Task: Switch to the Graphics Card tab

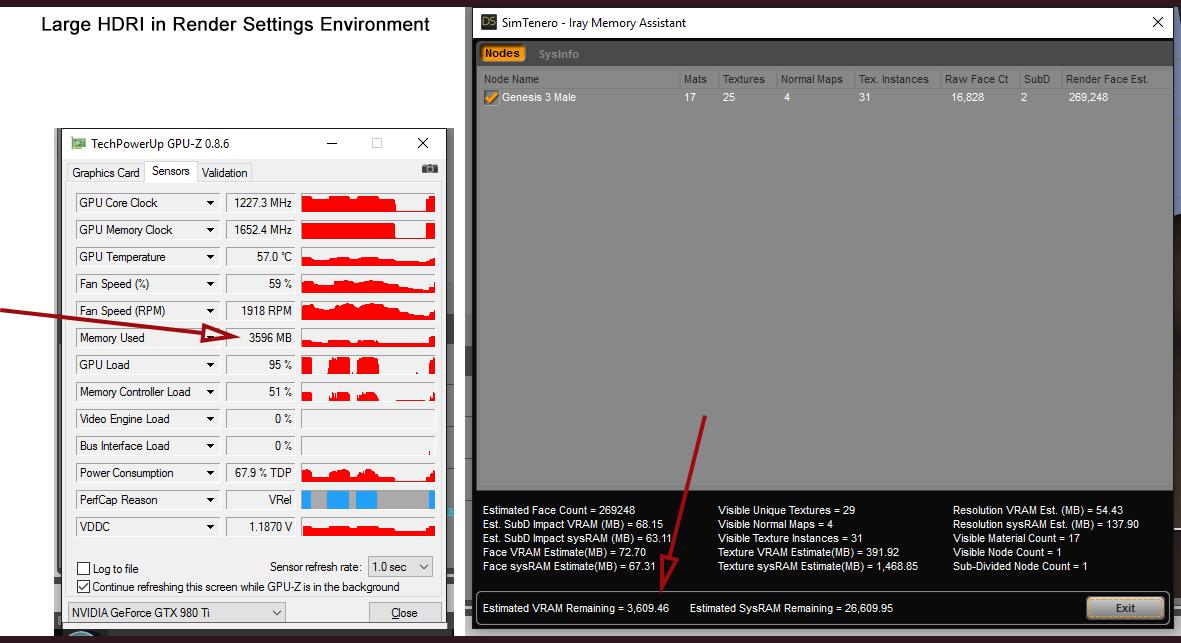Action: pos(105,172)
